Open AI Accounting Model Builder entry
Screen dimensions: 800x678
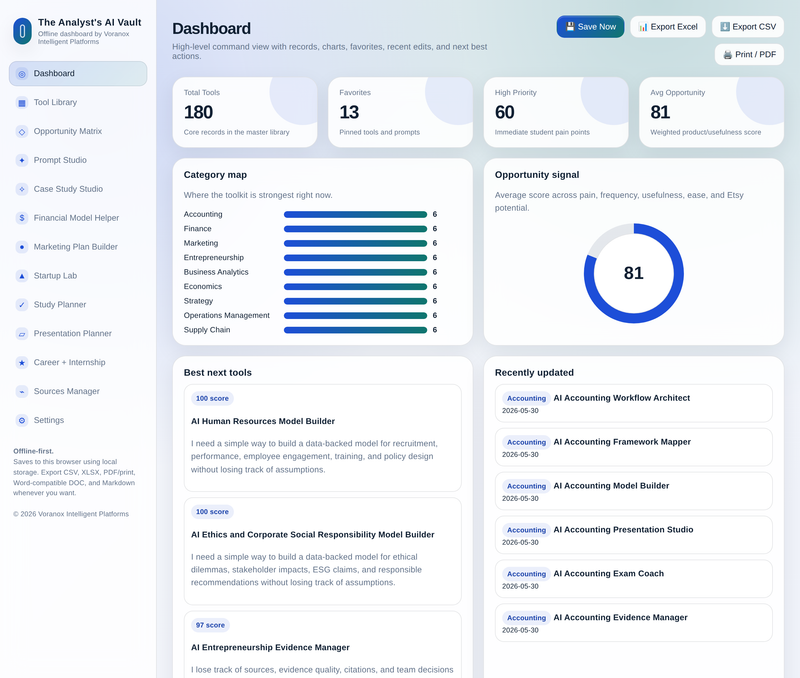click(x=634, y=491)
